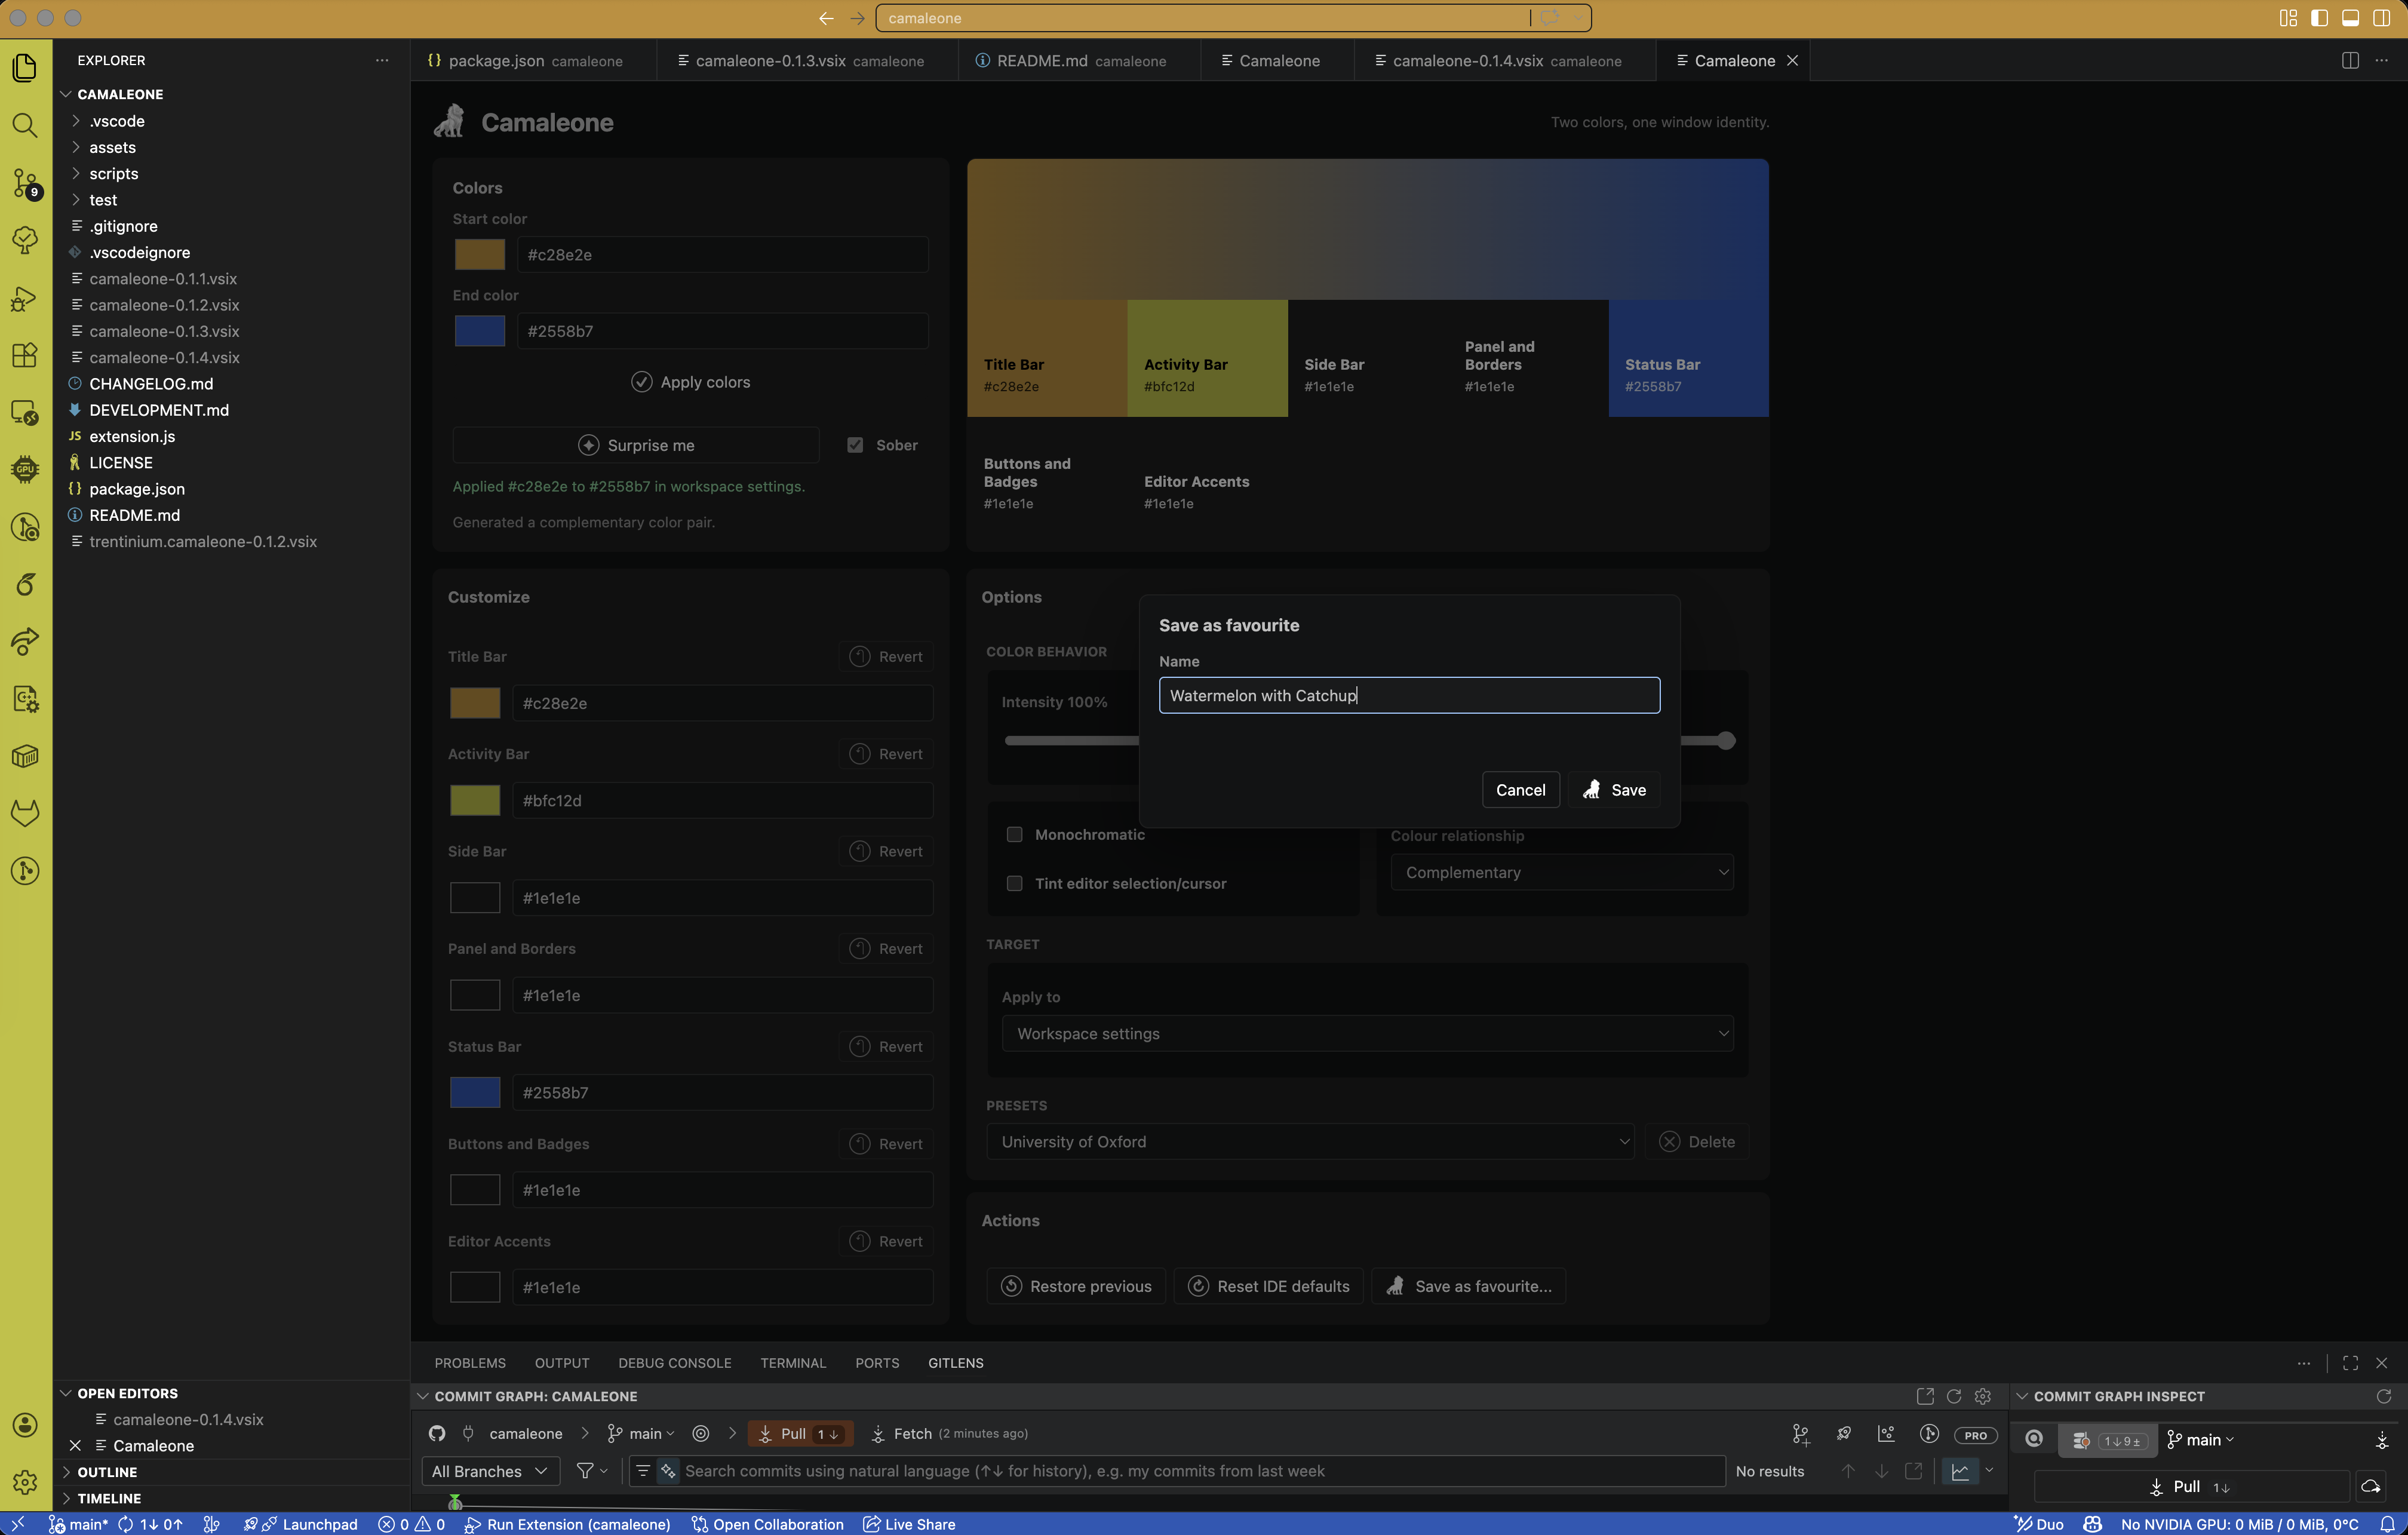Open Remote Explorer icon in activity bar

pyautogui.click(x=25, y=412)
